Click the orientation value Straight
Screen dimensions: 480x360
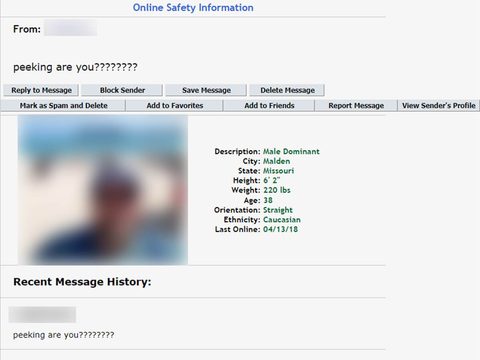tap(278, 210)
